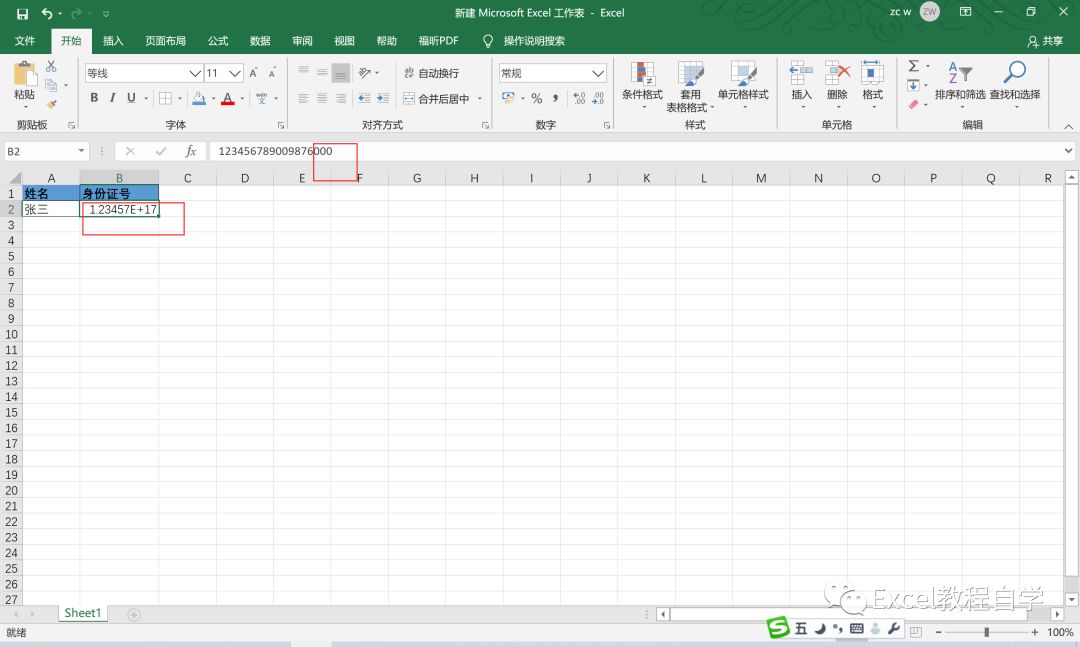Switch to the 插入 tab
Screen dimensions: 1080x647
click(113, 41)
